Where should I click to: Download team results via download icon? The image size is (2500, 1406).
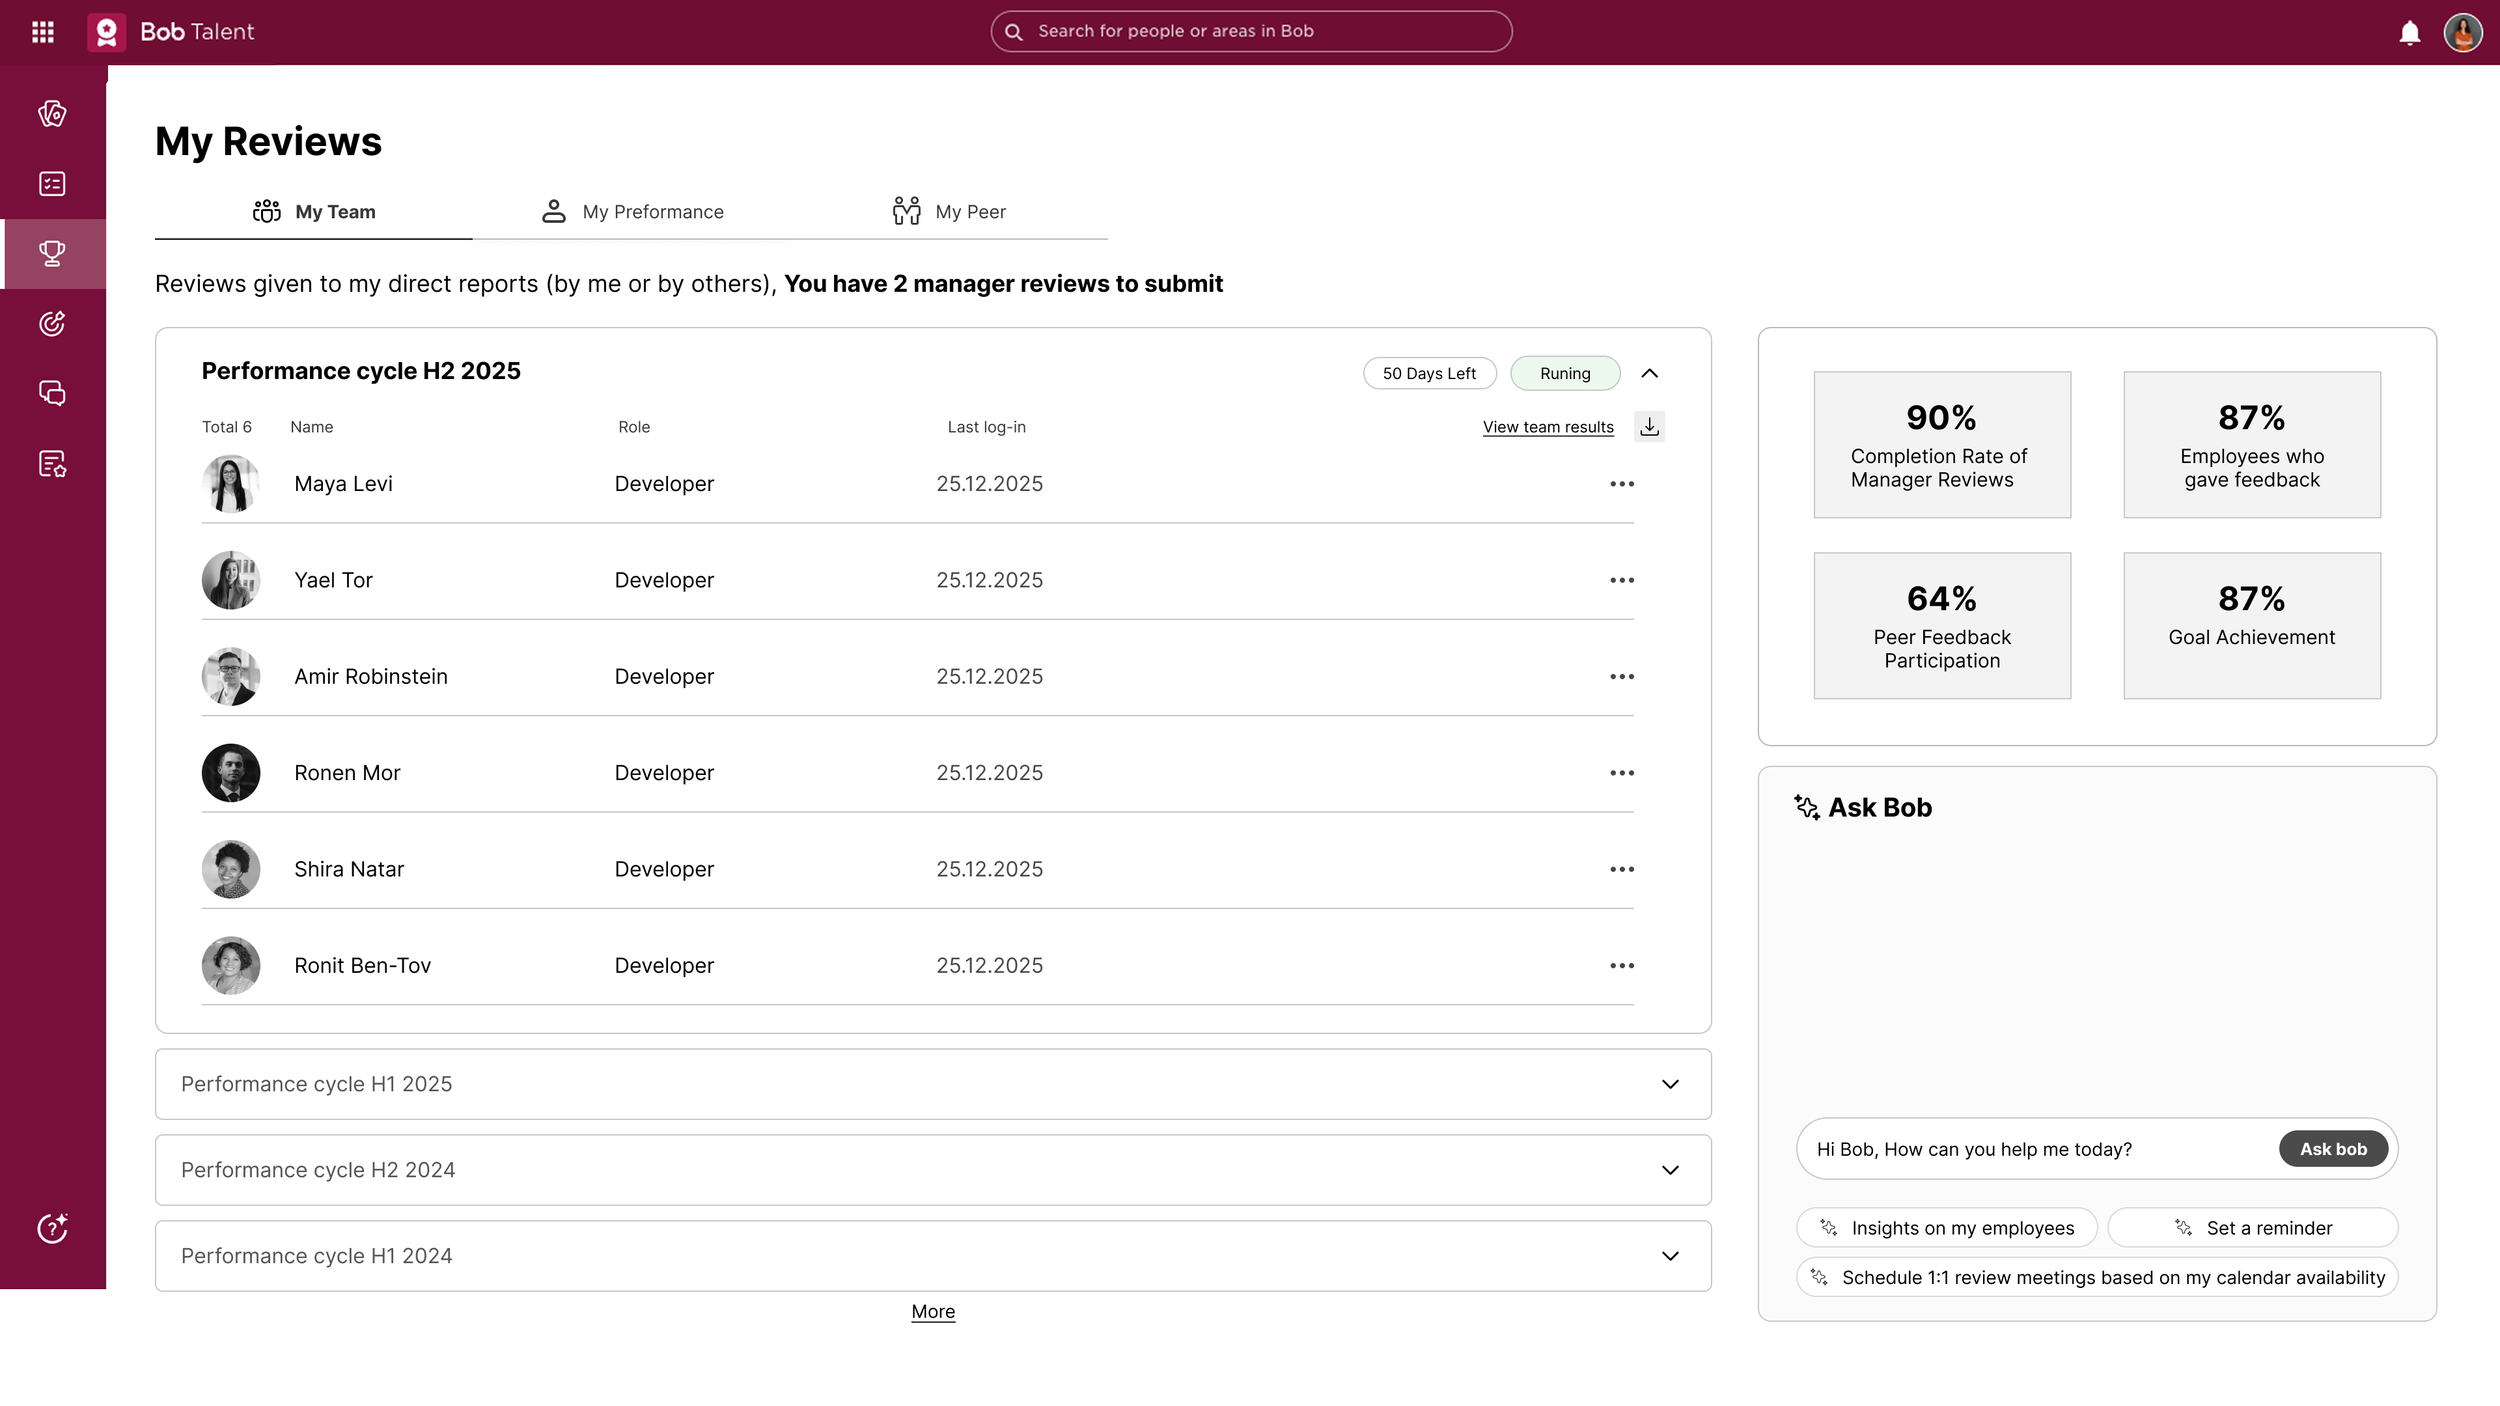pyautogui.click(x=1649, y=427)
